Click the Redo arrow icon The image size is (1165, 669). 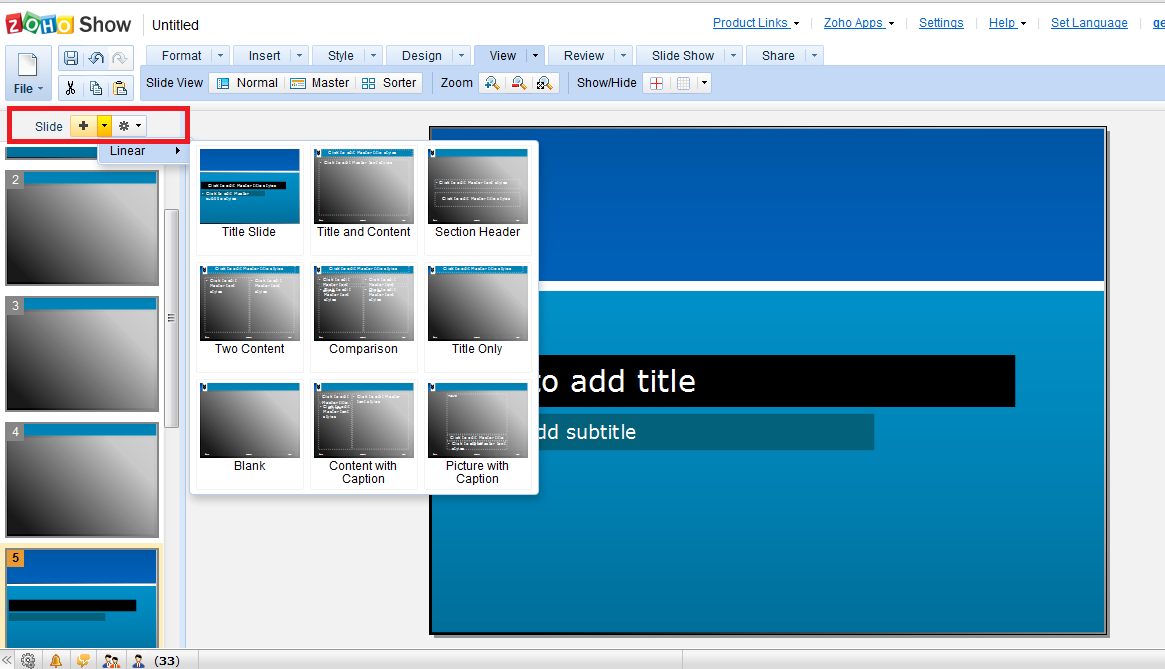click(120, 58)
